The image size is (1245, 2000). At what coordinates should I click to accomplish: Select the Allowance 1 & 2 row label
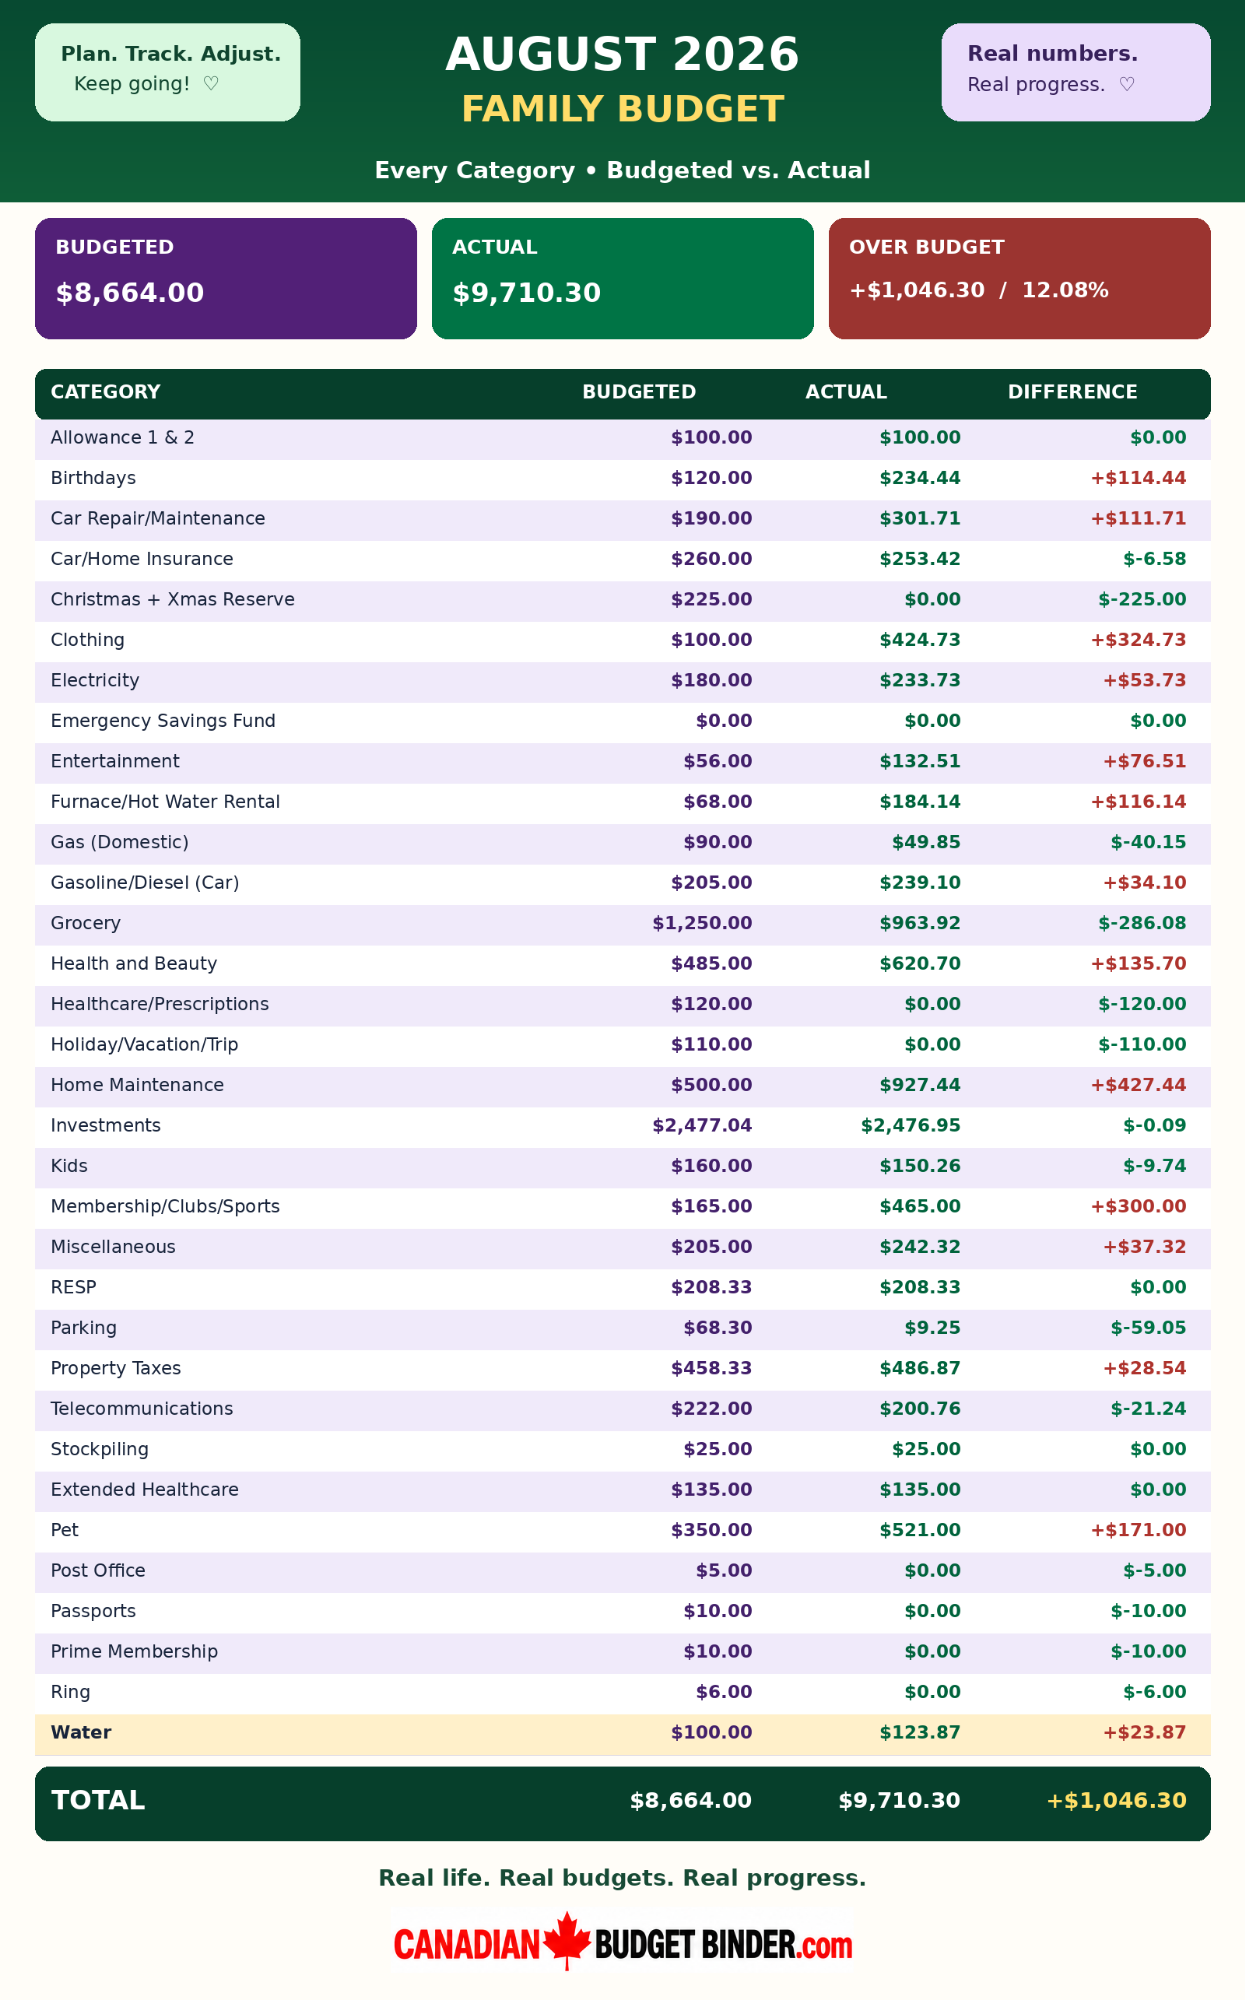(x=123, y=438)
